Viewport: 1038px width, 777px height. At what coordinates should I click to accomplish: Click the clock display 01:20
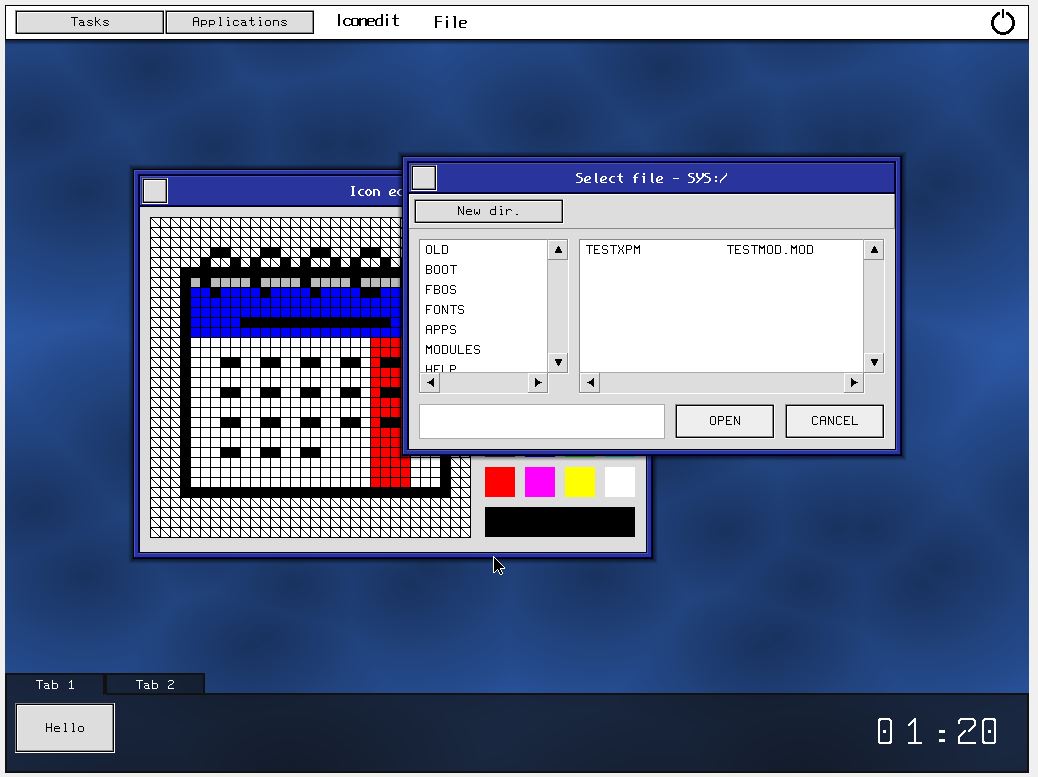click(937, 731)
